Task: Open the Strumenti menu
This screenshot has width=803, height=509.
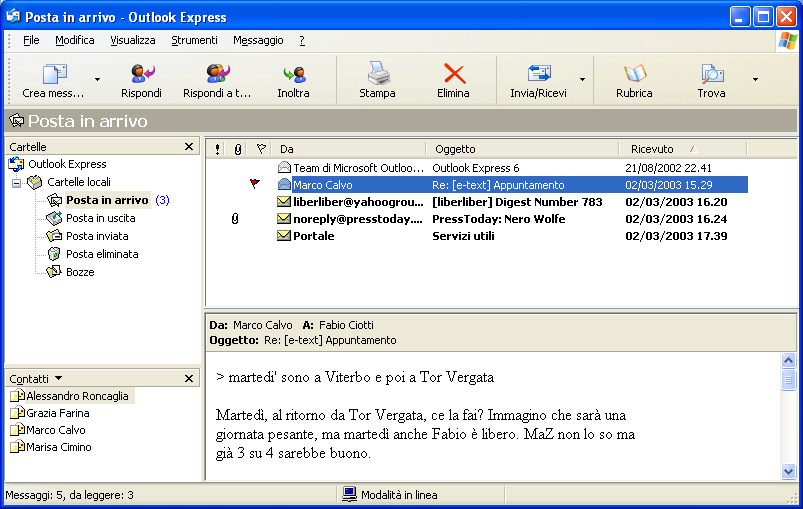Action: point(194,40)
